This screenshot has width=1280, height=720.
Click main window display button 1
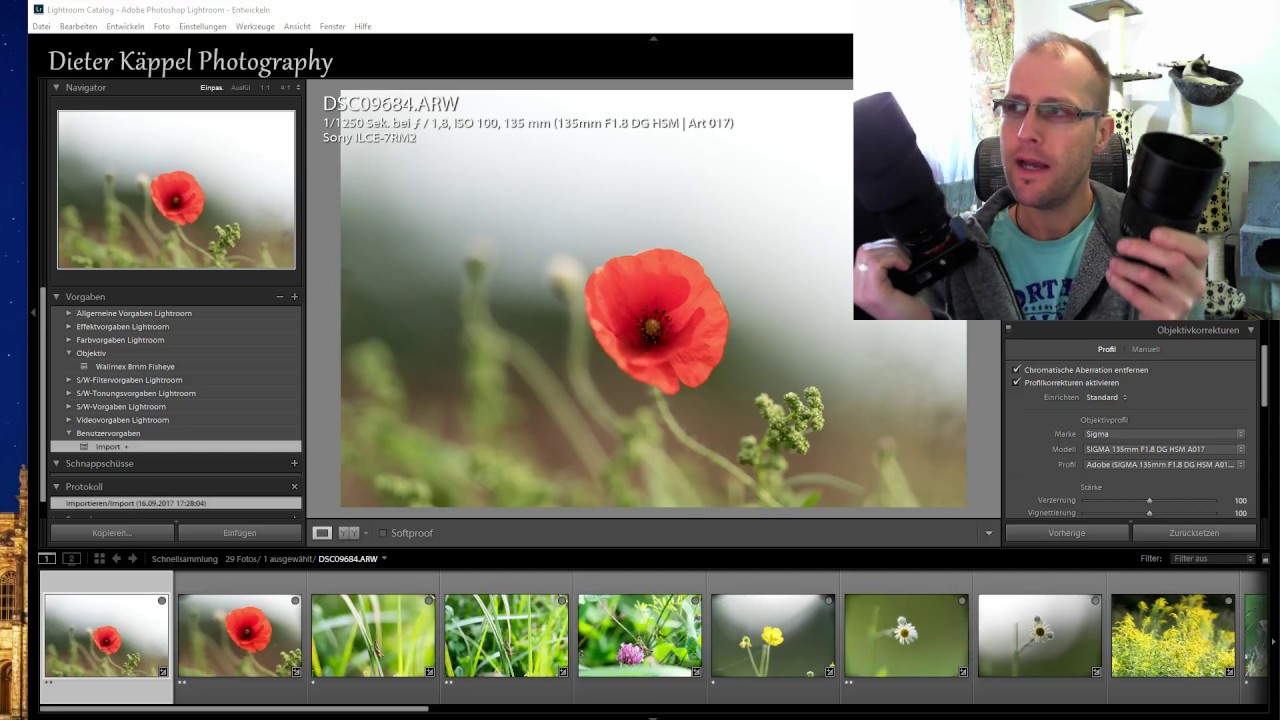(x=47, y=558)
